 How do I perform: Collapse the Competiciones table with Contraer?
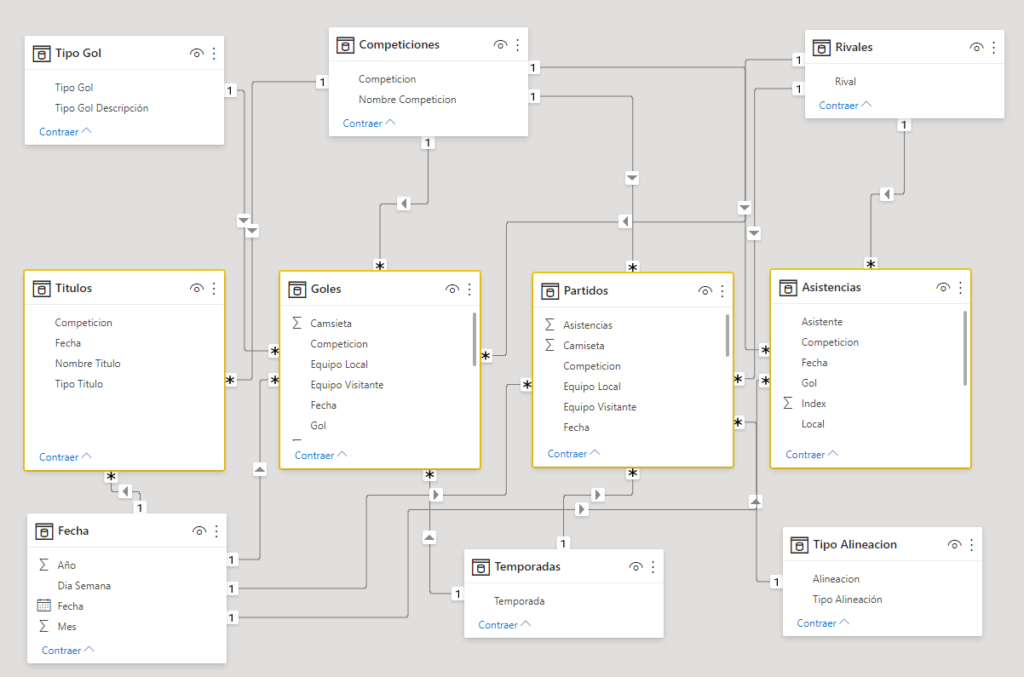tap(369, 123)
